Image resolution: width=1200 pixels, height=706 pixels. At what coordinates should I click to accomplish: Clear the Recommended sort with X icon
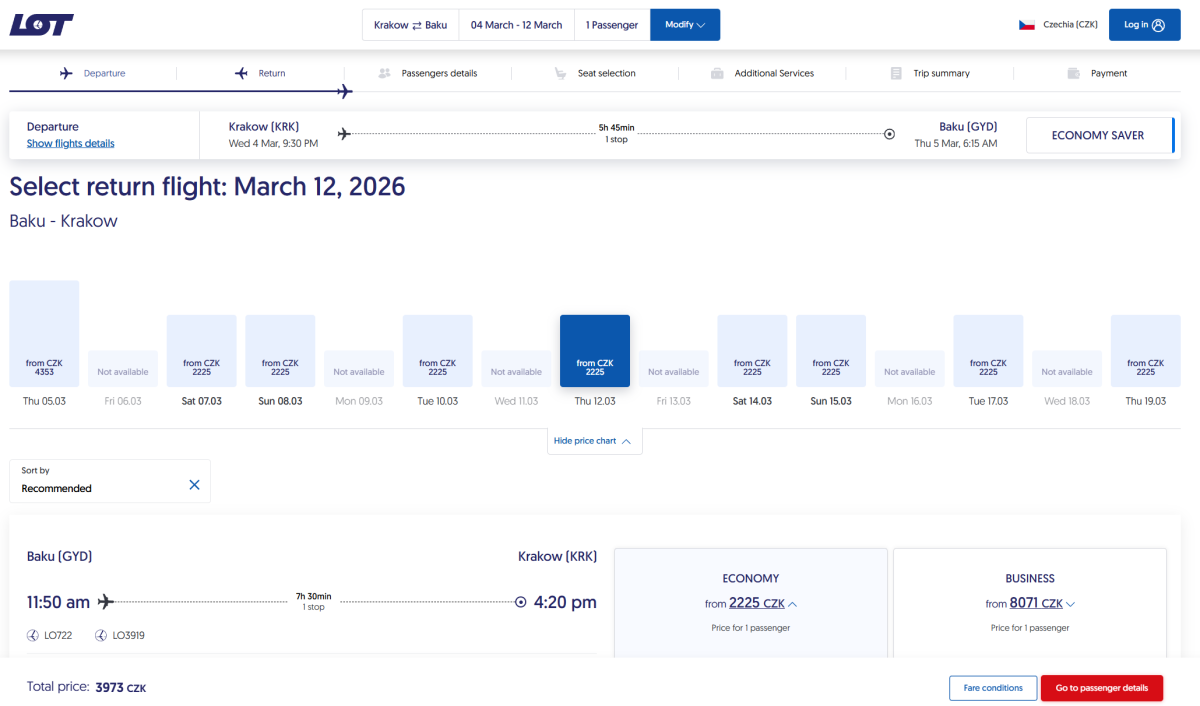(194, 484)
